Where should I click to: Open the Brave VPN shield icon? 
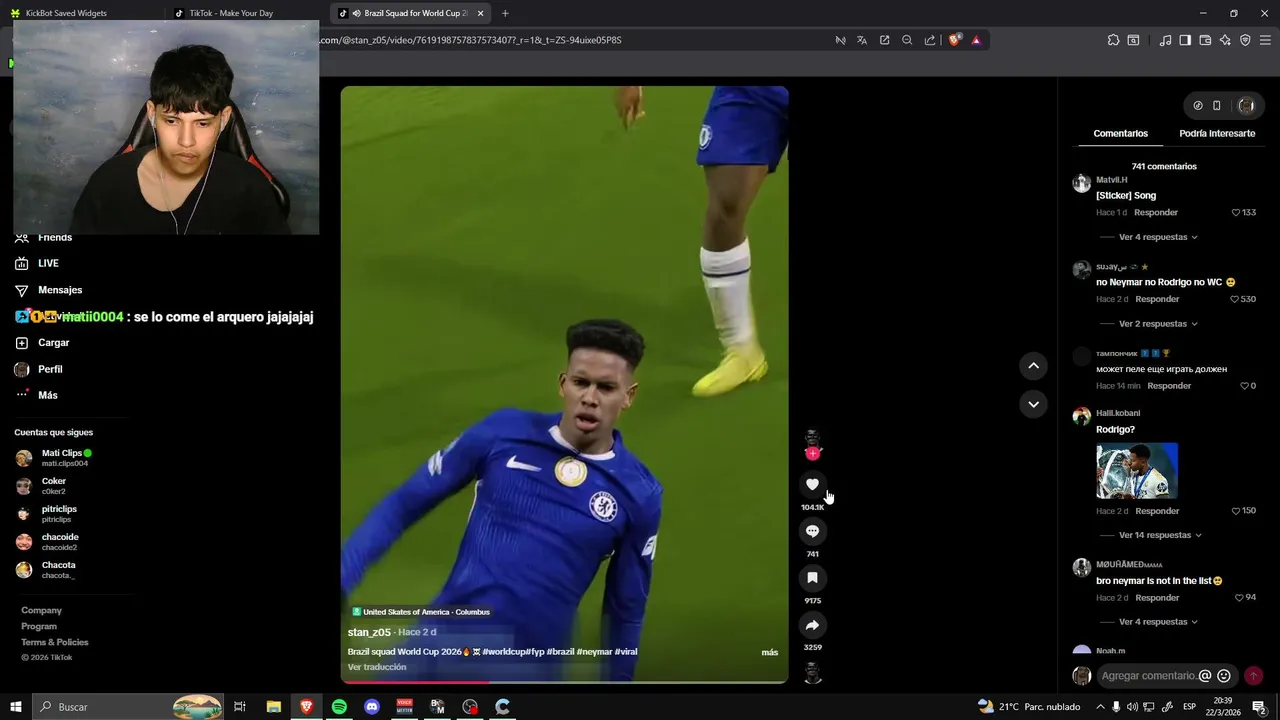click(1245, 40)
